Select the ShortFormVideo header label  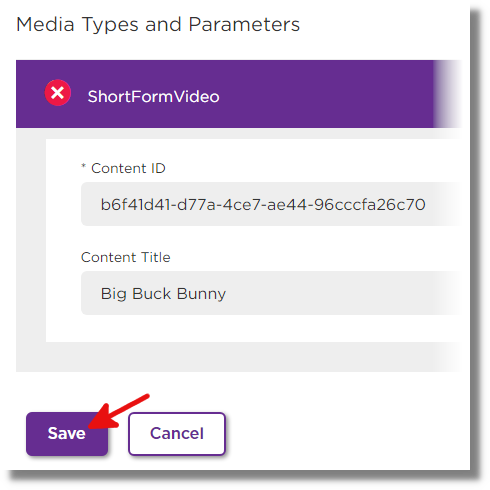[x=153, y=97]
